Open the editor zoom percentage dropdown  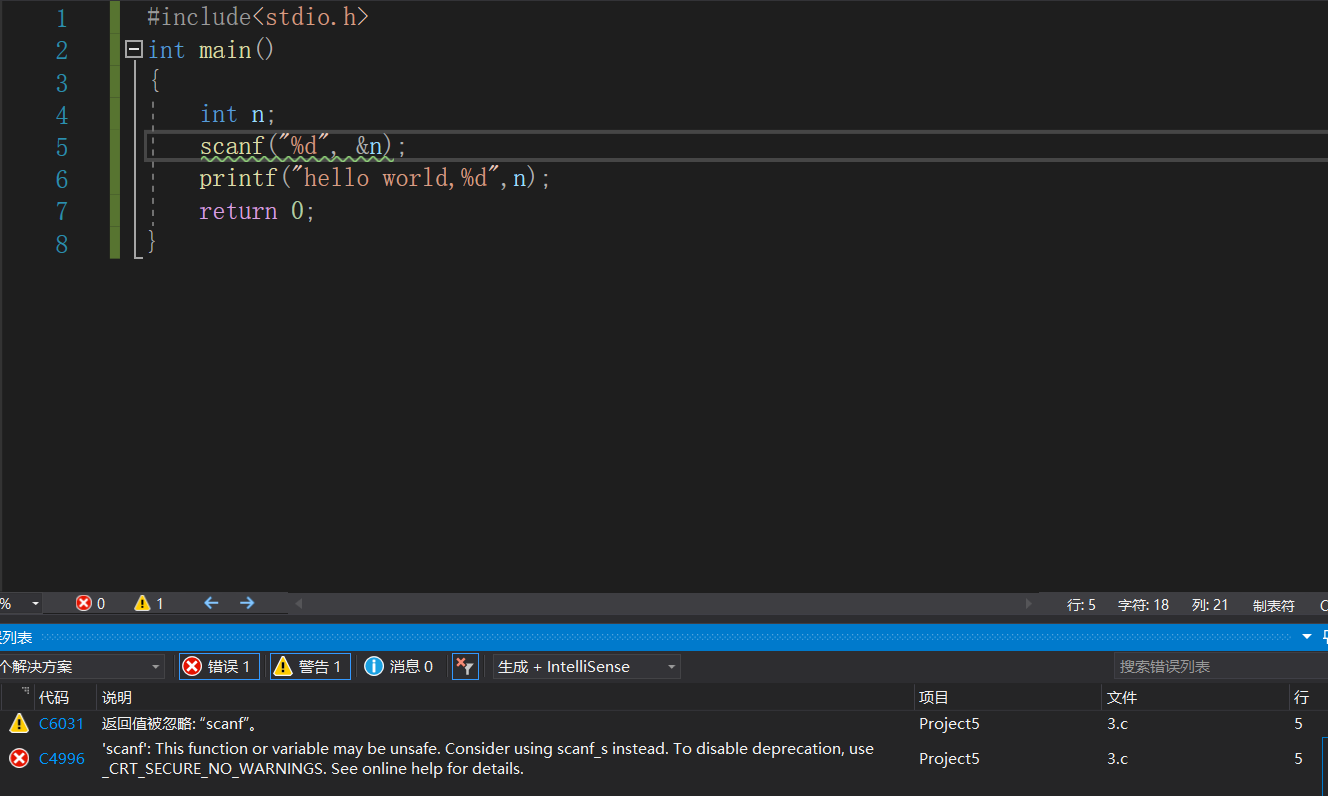click(36, 604)
